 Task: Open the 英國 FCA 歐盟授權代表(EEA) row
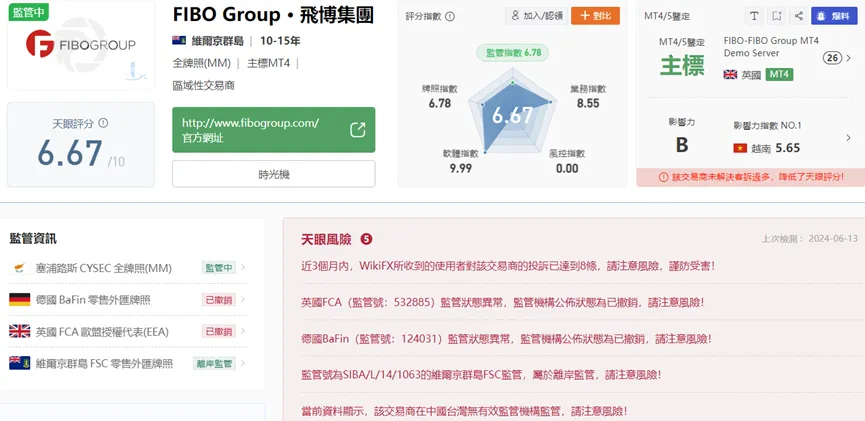tap(128, 331)
